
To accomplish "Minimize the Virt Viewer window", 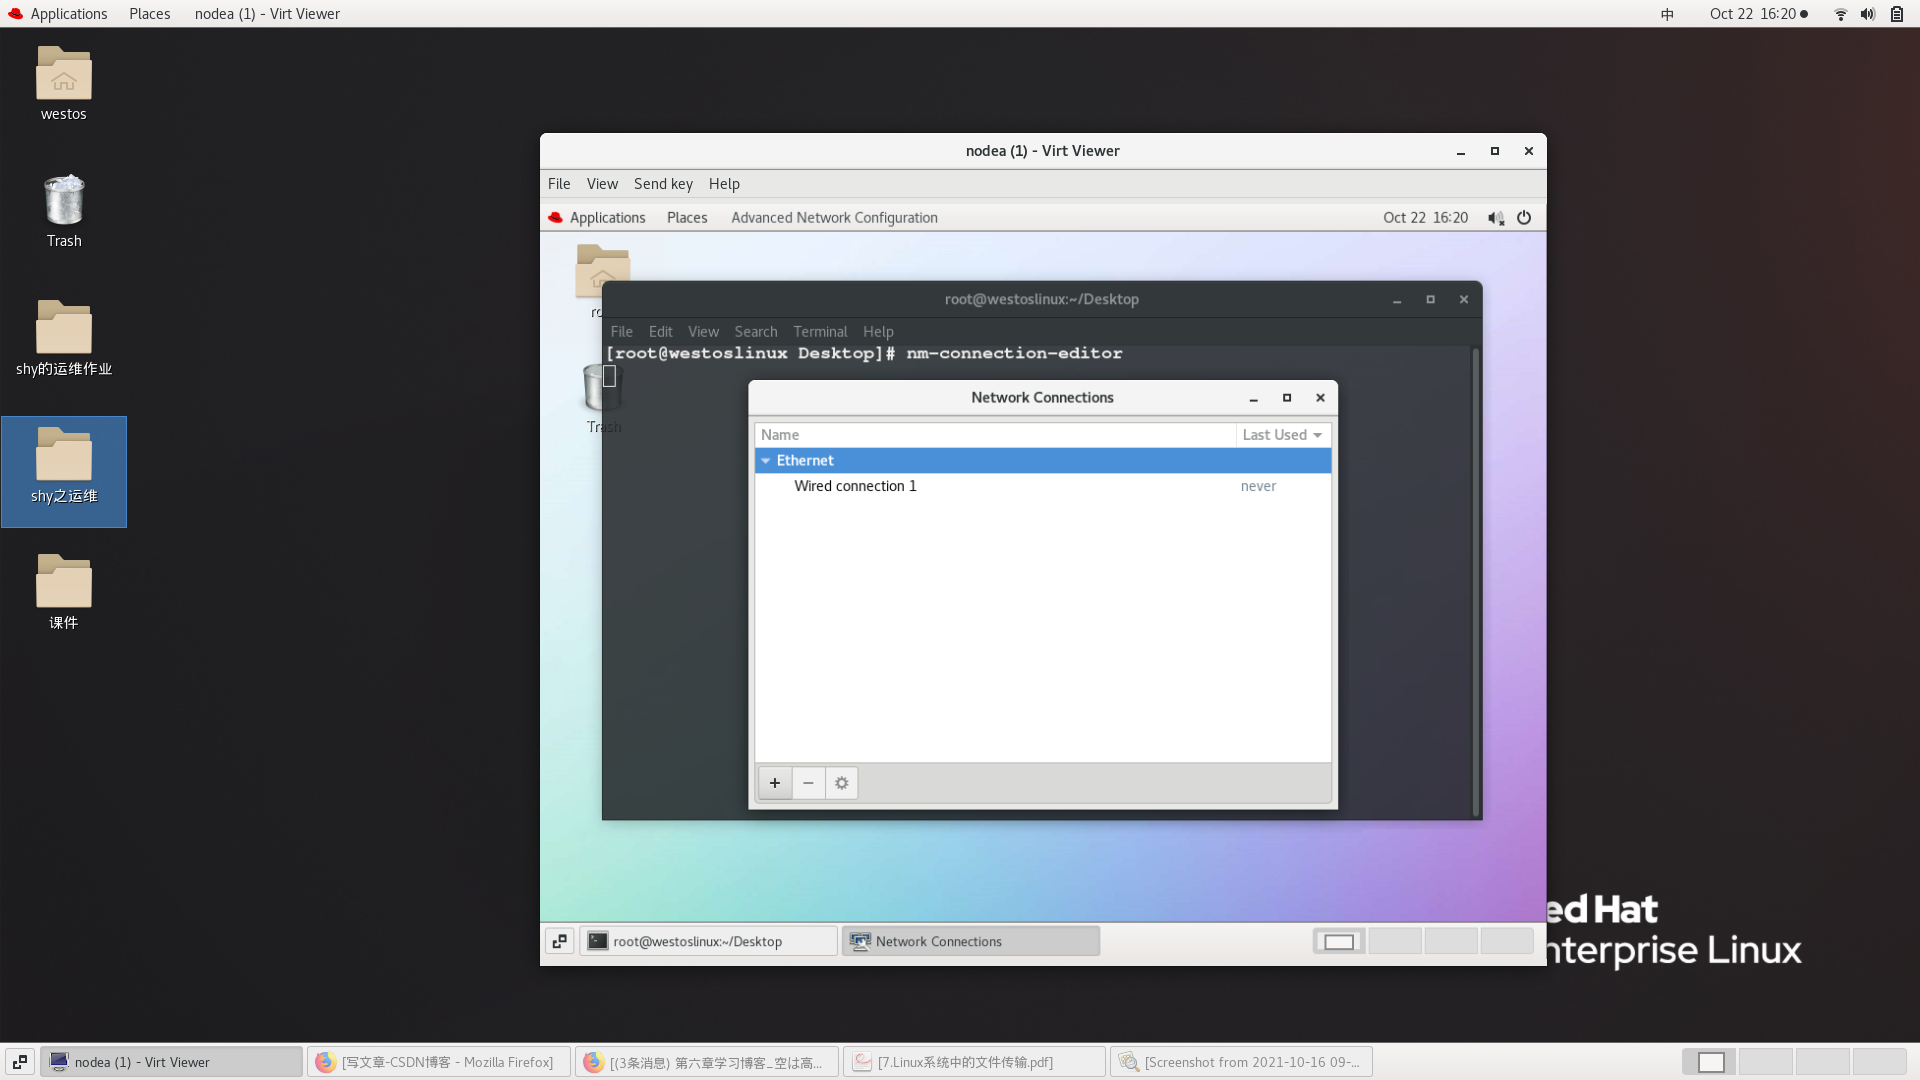I will coord(1461,151).
